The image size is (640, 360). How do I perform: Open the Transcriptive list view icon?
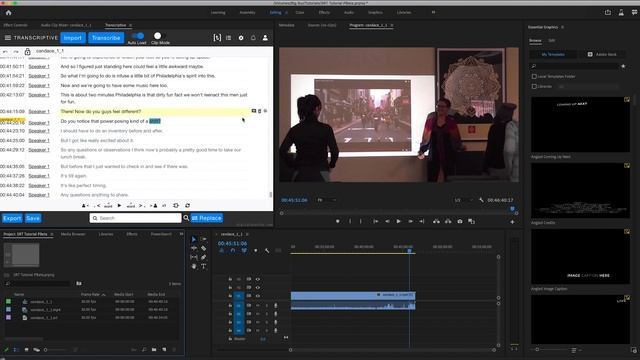click(229, 38)
